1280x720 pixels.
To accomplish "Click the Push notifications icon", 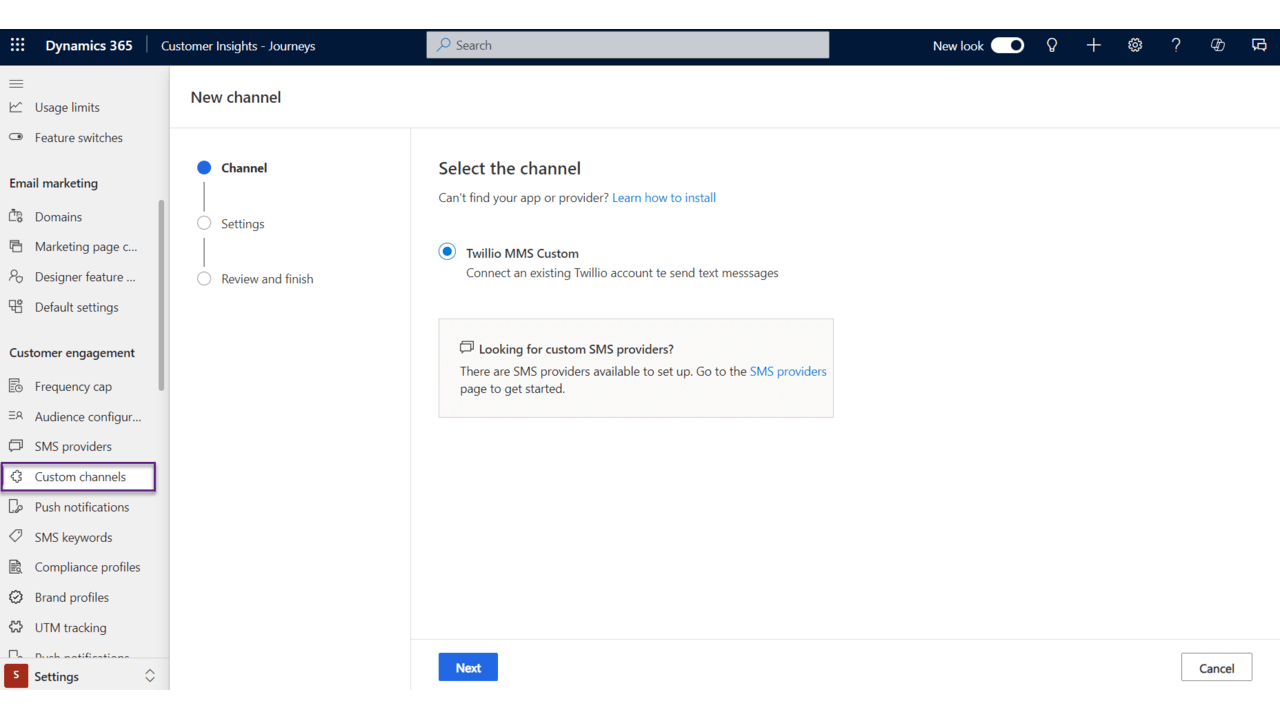I will (x=16, y=507).
